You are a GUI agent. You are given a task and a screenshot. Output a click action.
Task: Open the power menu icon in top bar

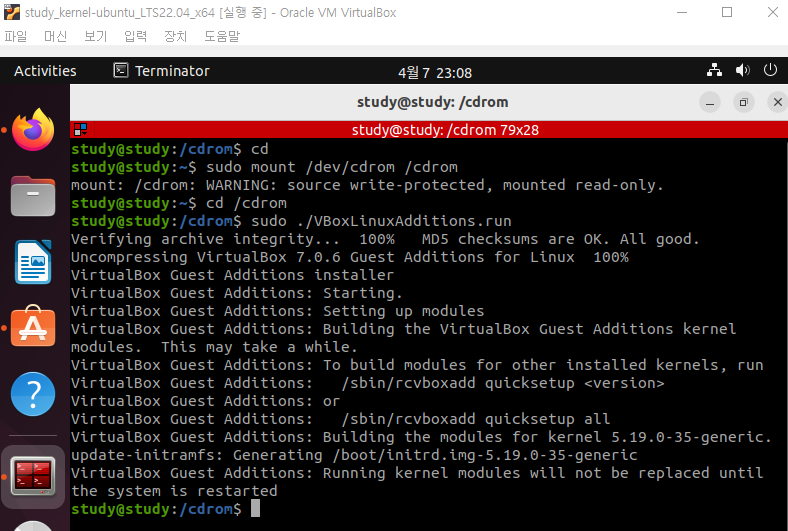770,70
